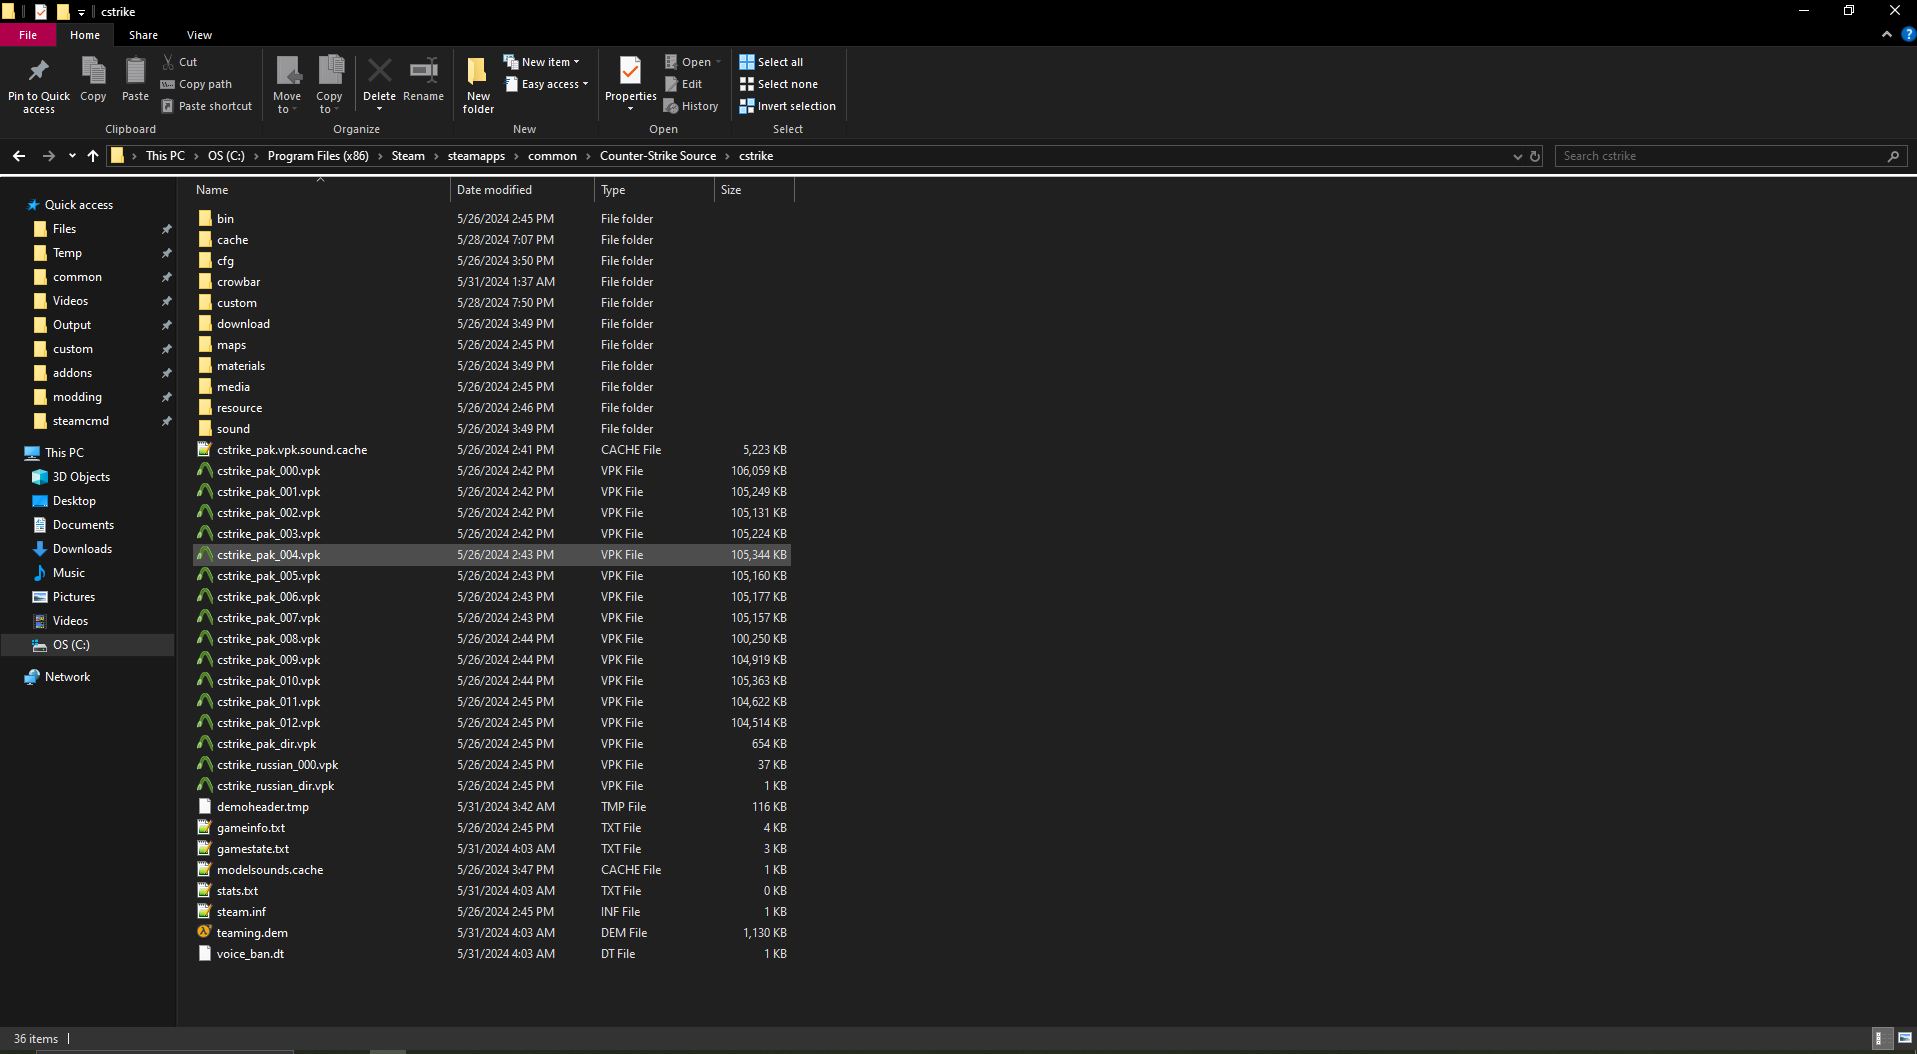Refresh the cstrike folder view

[1535, 156]
